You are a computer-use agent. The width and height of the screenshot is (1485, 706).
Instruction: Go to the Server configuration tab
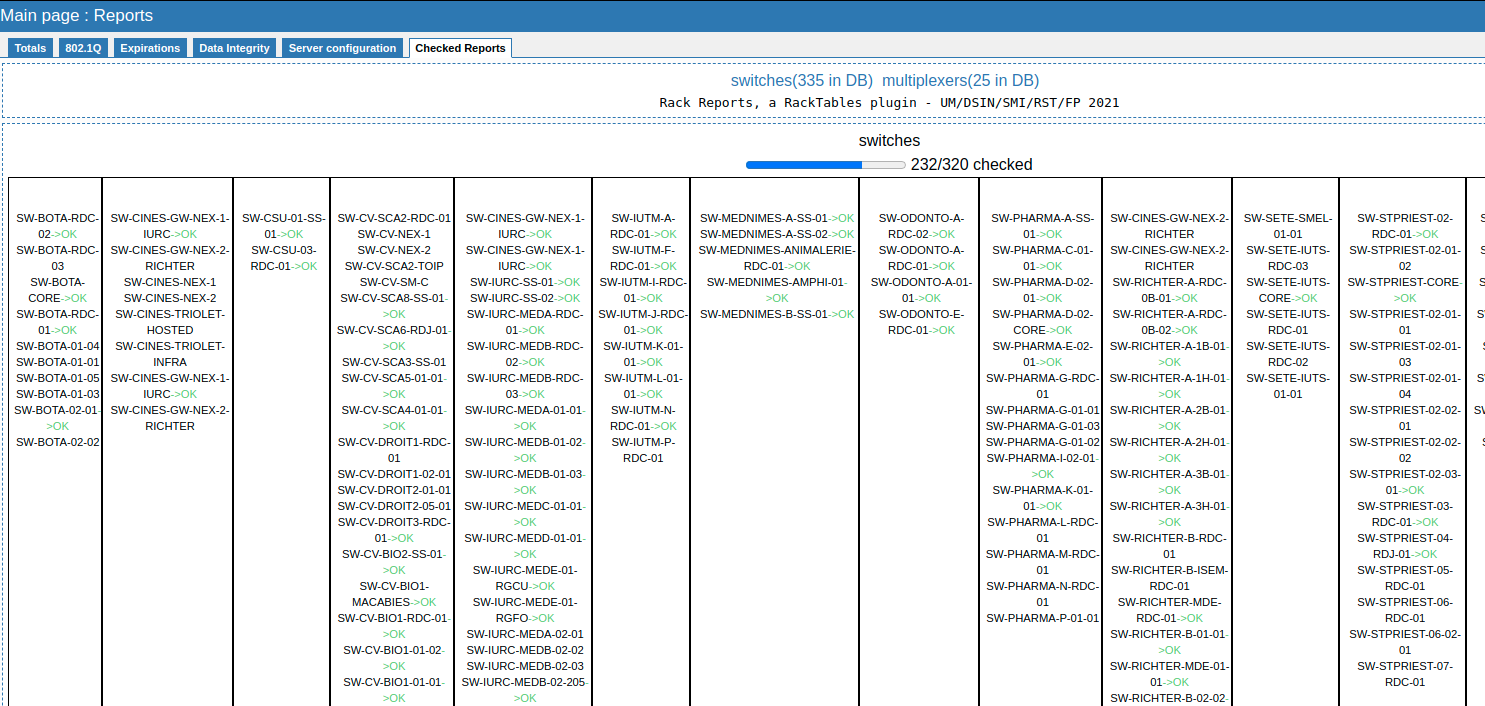click(342, 48)
